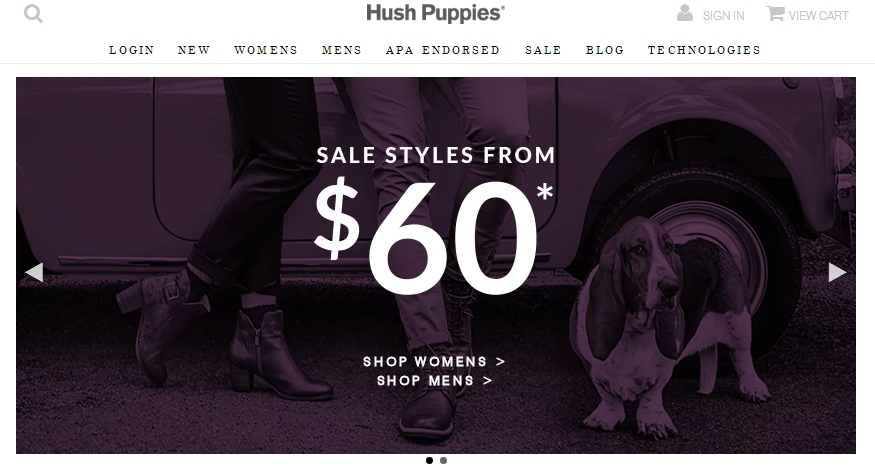This screenshot has height=476, width=875.
Task: Expand the WOMENS navigation menu
Action: pyautogui.click(x=266, y=50)
